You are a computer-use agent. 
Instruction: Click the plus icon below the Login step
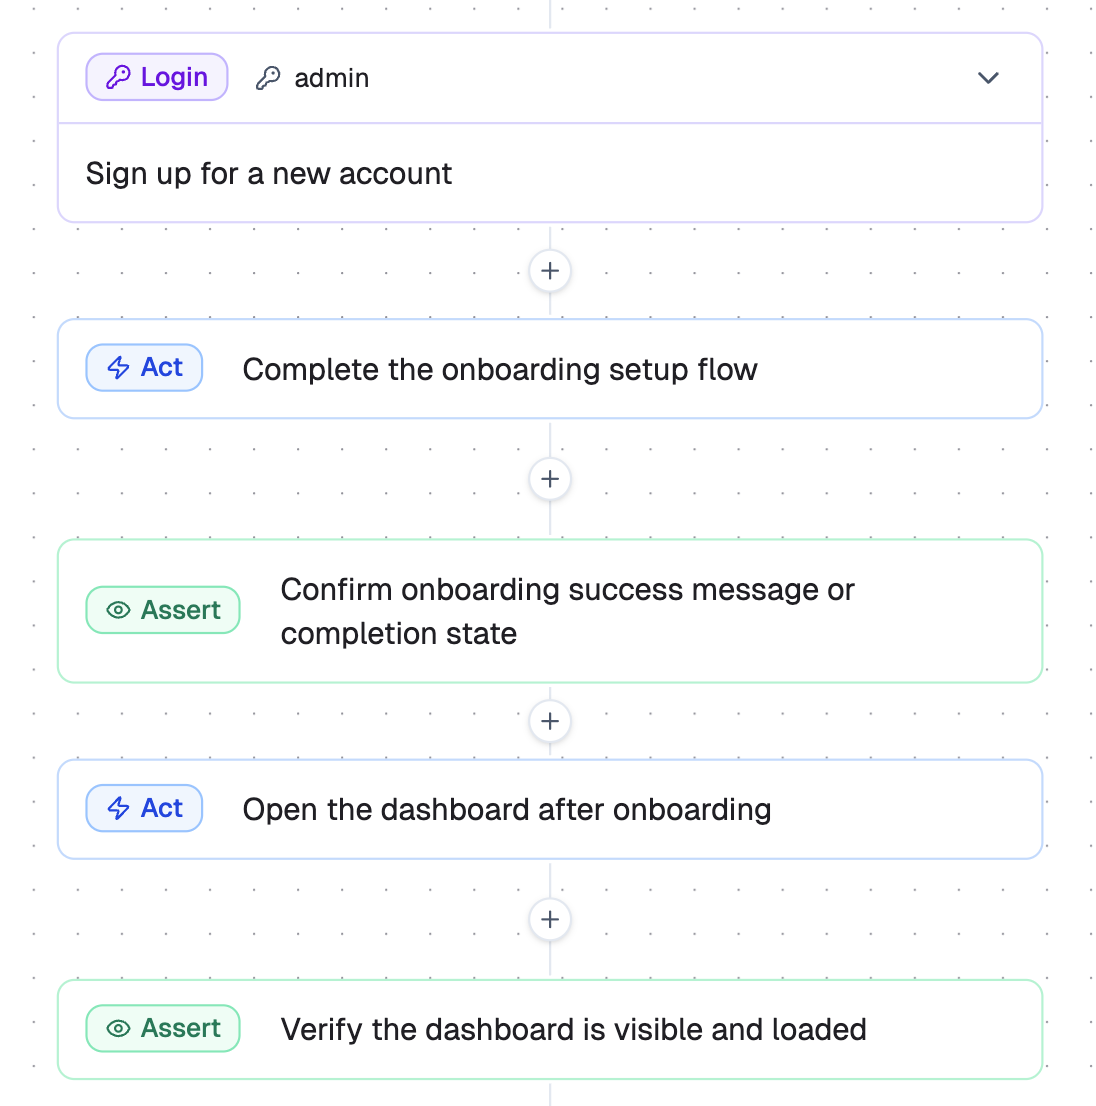point(549,271)
